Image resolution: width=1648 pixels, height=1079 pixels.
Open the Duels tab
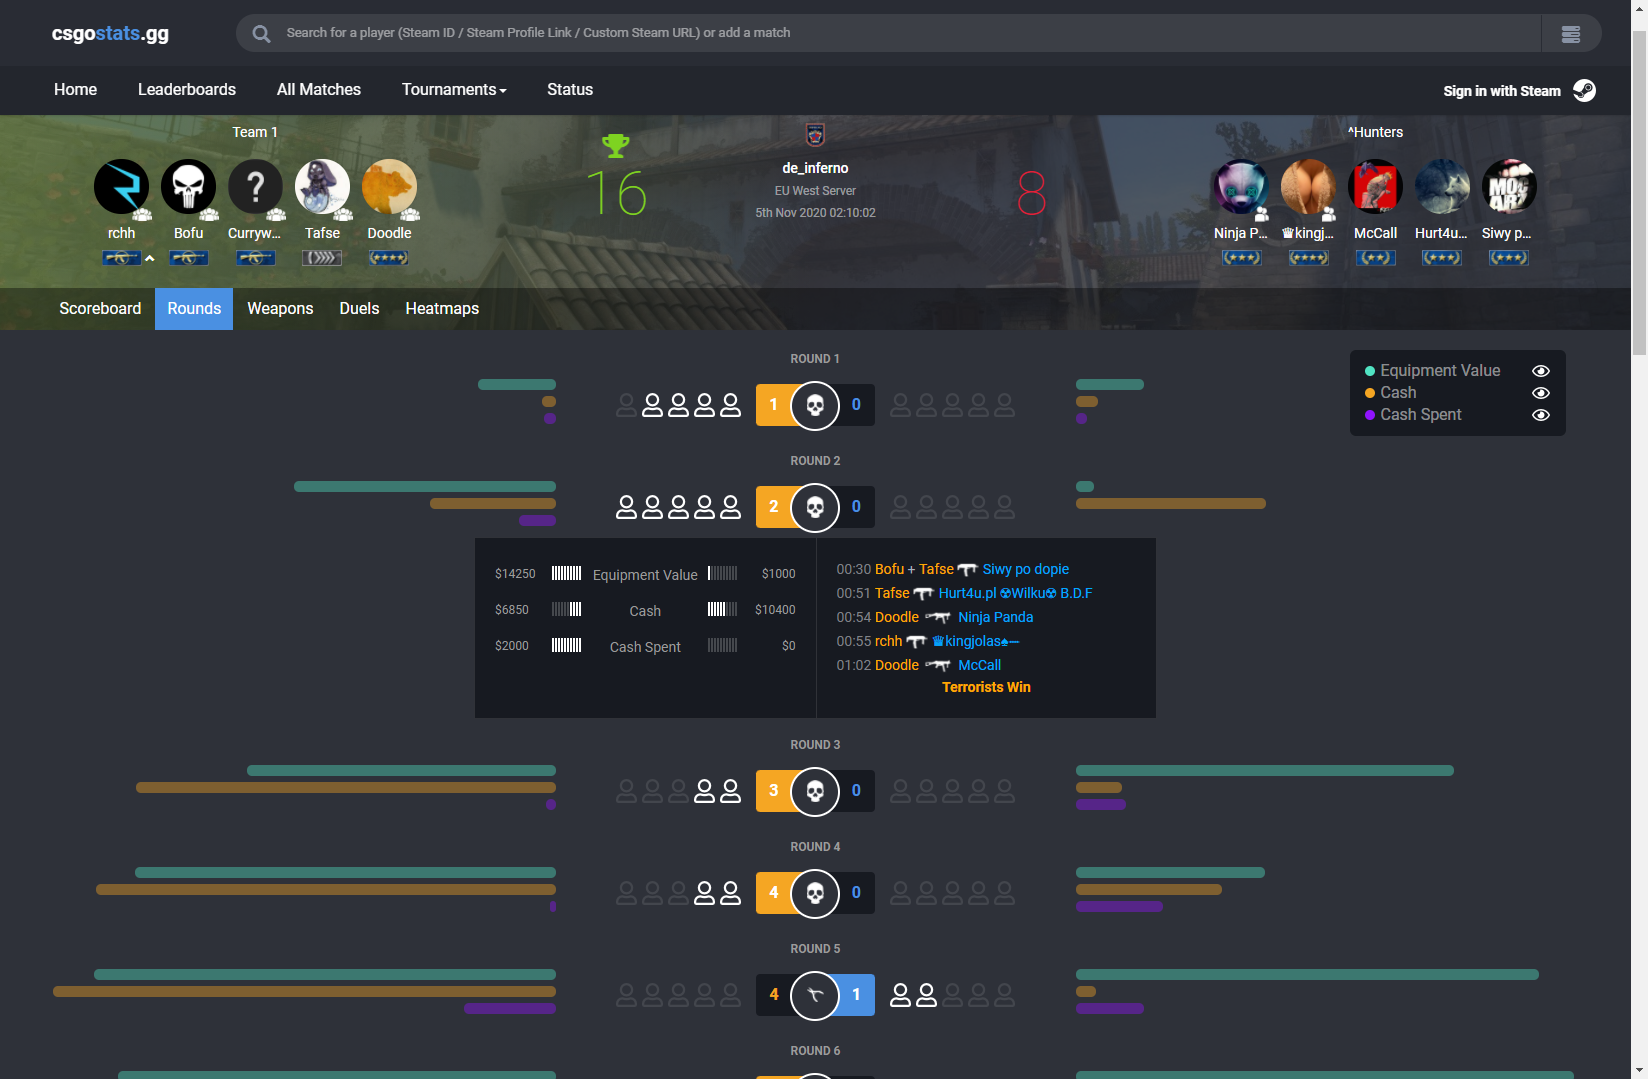(359, 309)
